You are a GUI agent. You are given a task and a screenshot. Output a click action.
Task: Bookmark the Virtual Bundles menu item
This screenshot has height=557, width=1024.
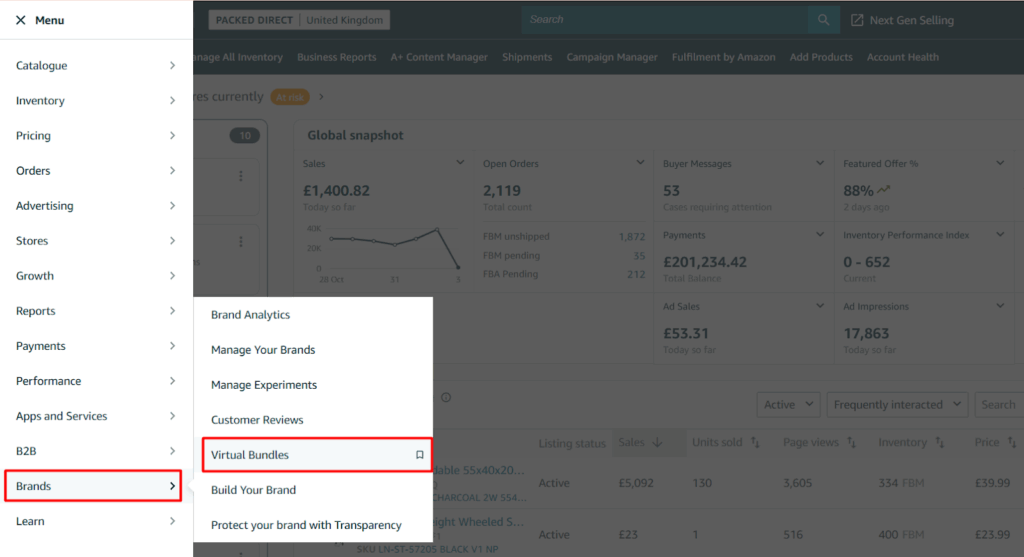coord(420,455)
